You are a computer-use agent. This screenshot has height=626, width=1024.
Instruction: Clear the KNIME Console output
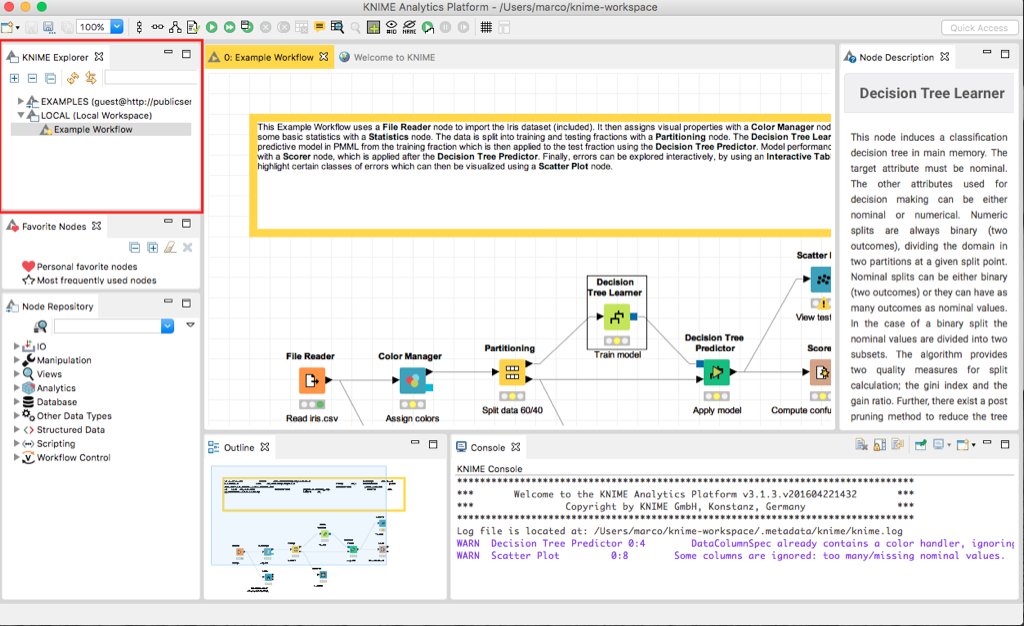(861, 443)
